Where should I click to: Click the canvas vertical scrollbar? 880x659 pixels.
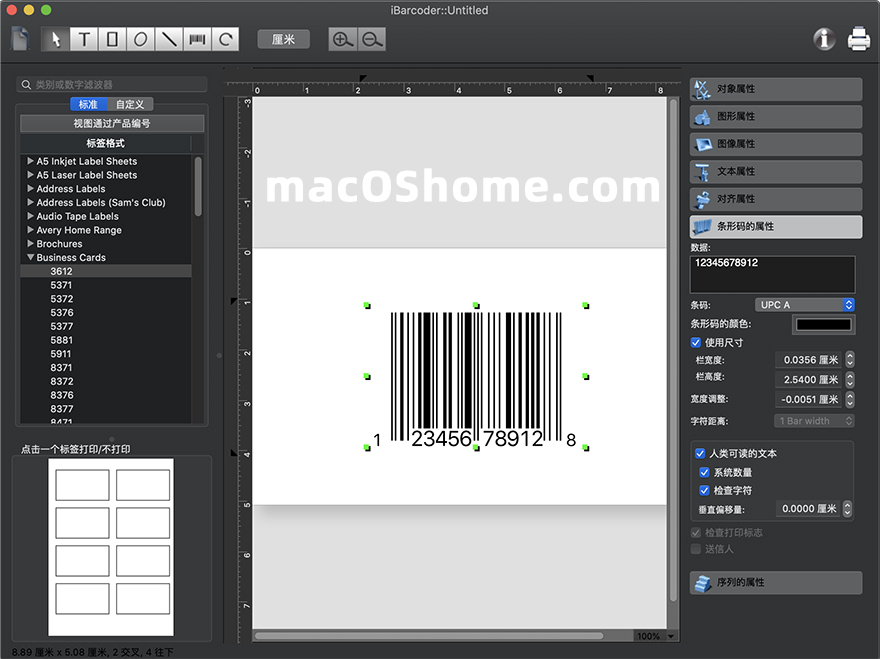(x=673, y=351)
